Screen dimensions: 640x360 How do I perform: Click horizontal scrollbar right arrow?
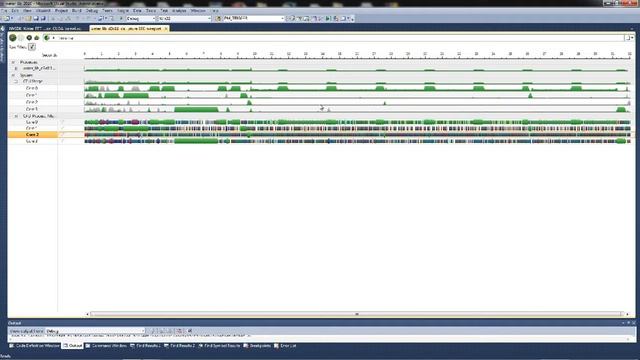click(627, 314)
